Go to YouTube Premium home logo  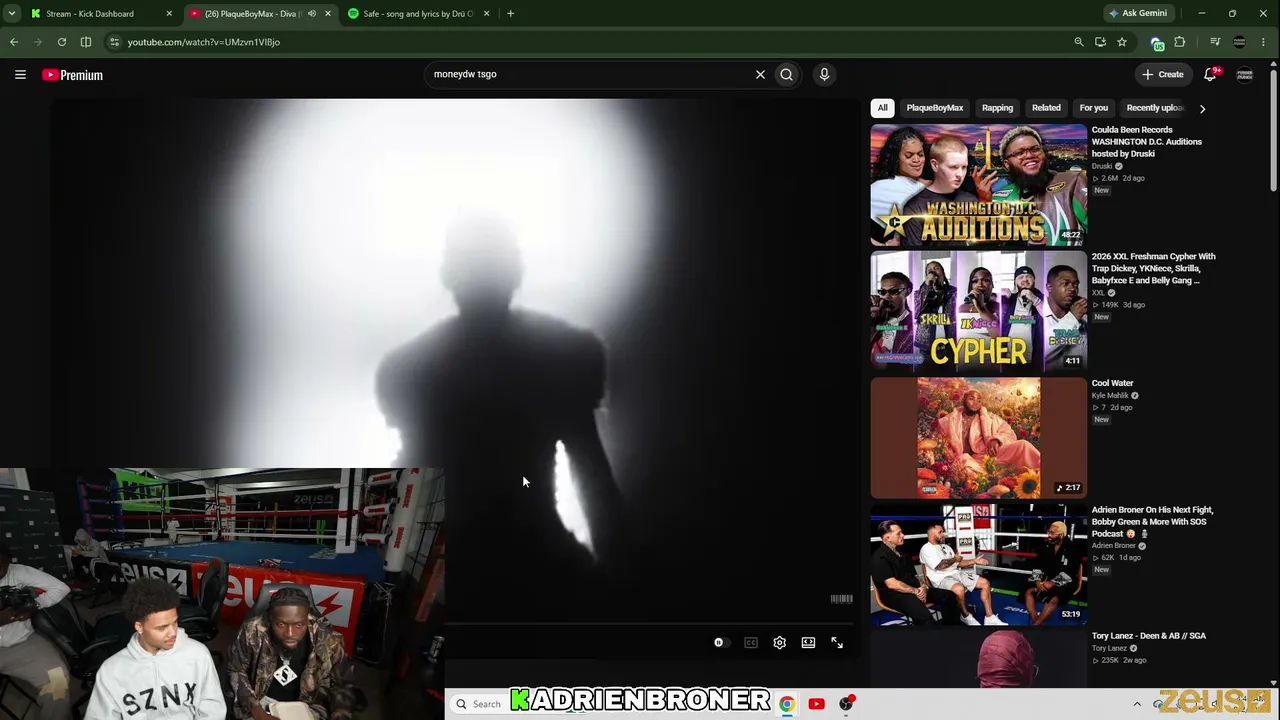[72, 75]
